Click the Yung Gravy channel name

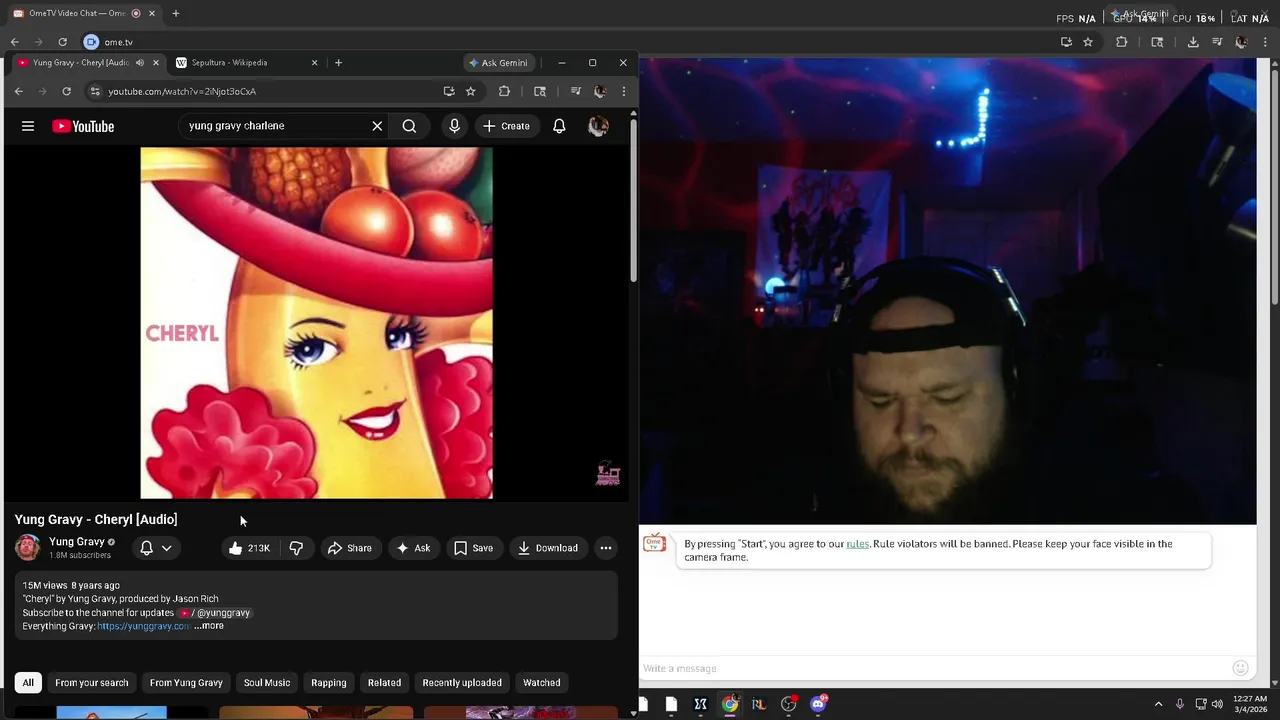77,542
